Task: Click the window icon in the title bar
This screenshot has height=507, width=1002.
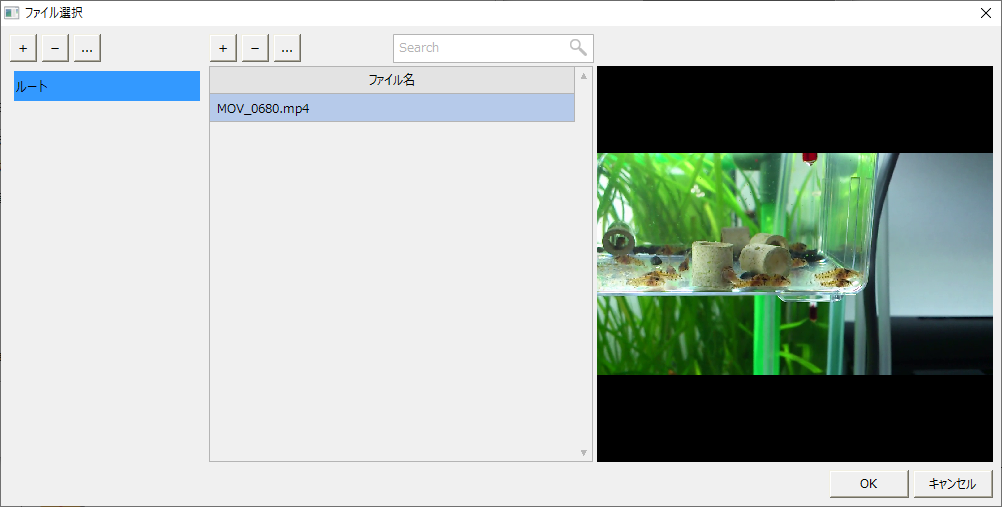Action: [12, 13]
